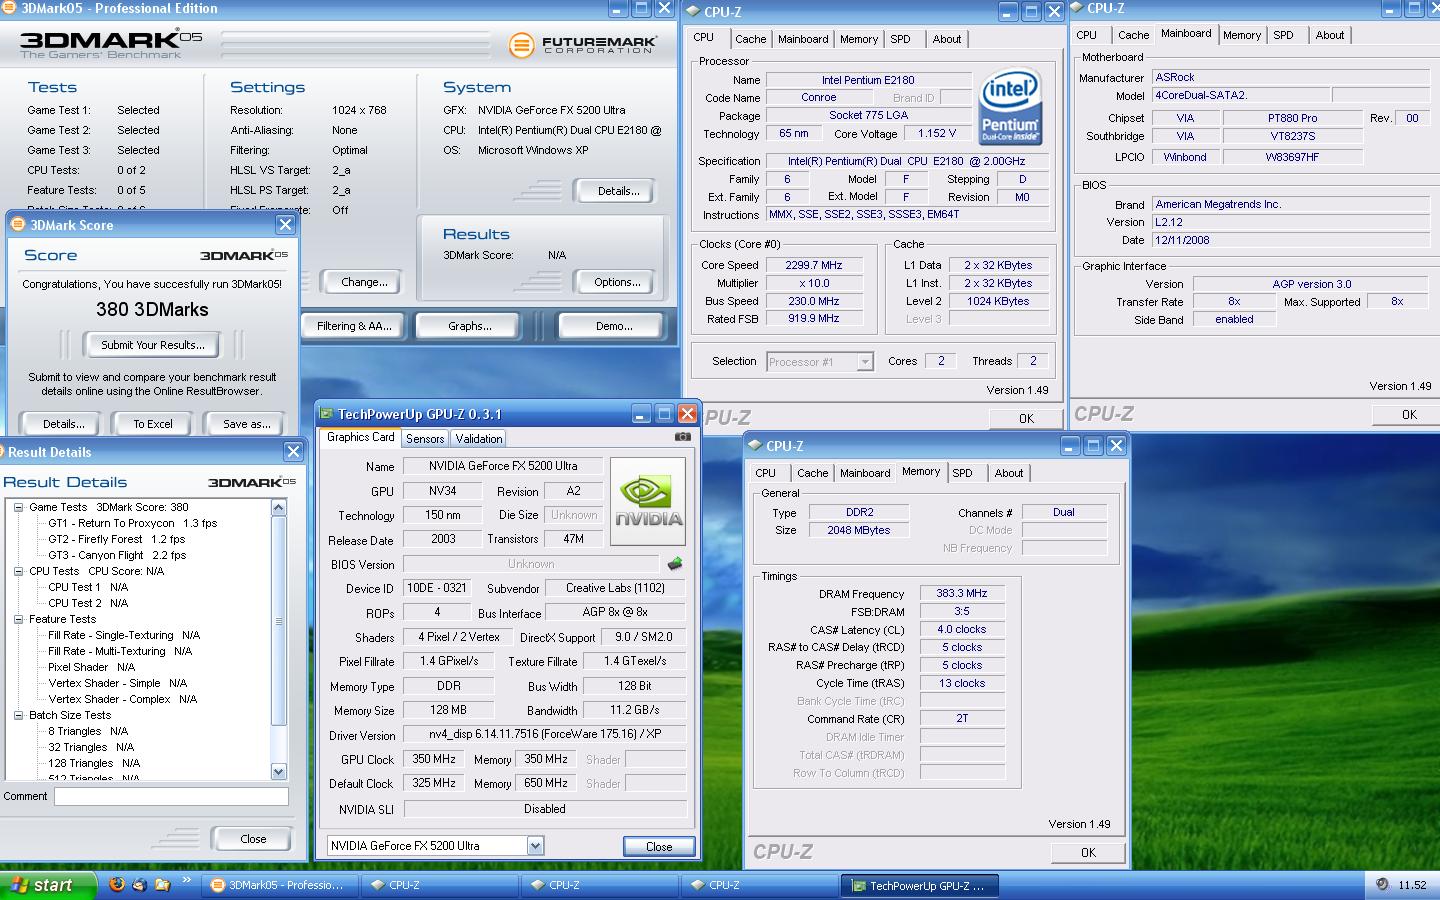Minimize the GPU-Z window
The width and height of the screenshot is (1440, 900).
point(641,413)
